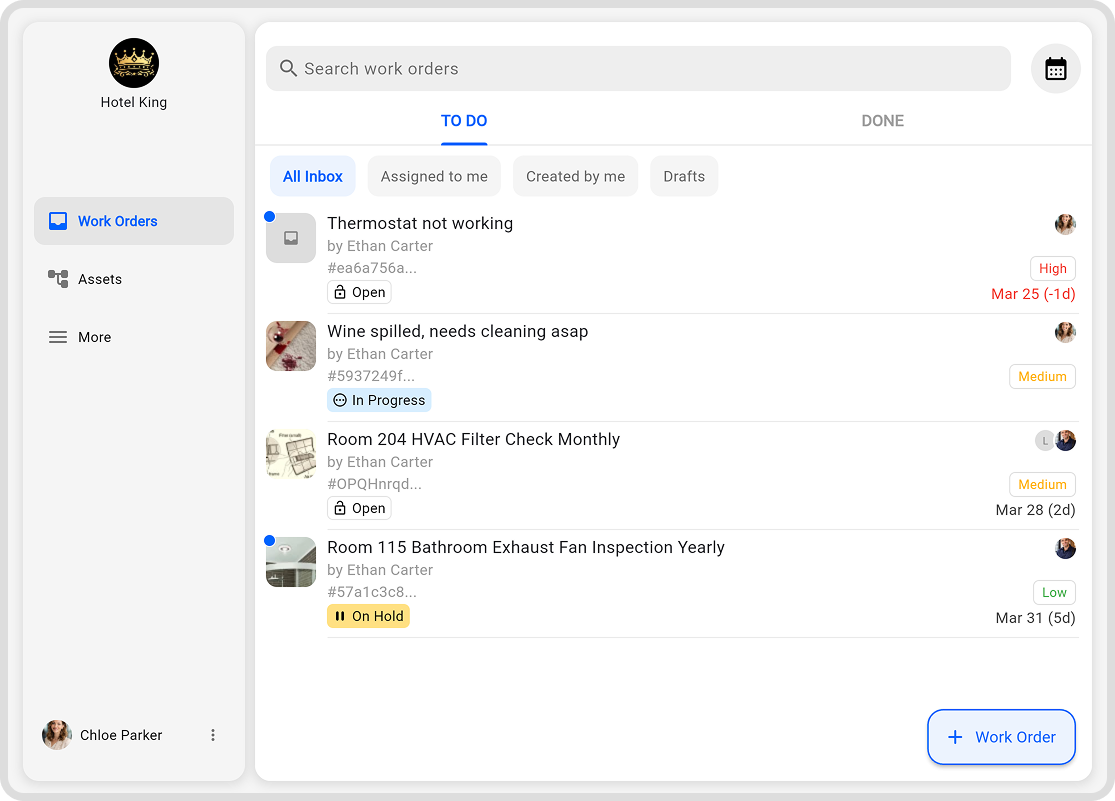Switch to the DONE tab
The image size is (1115, 801).
tap(882, 121)
